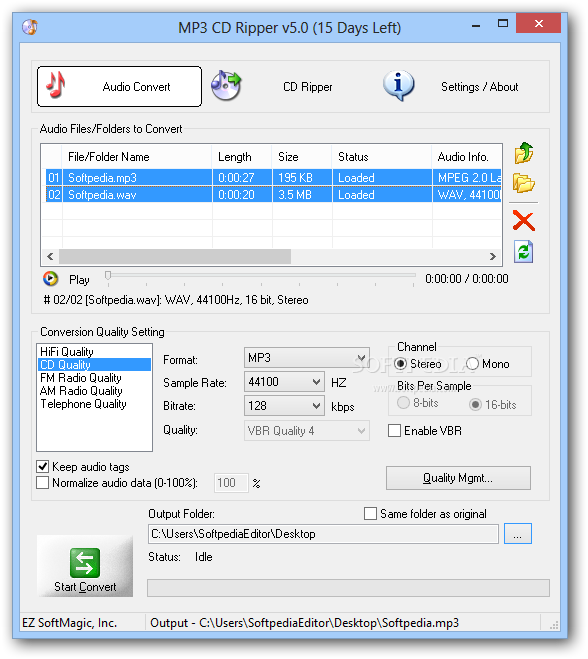This screenshot has width=588, height=659.
Task: Select the Softpedia.wav row
Action: click(x=273, y=195)
